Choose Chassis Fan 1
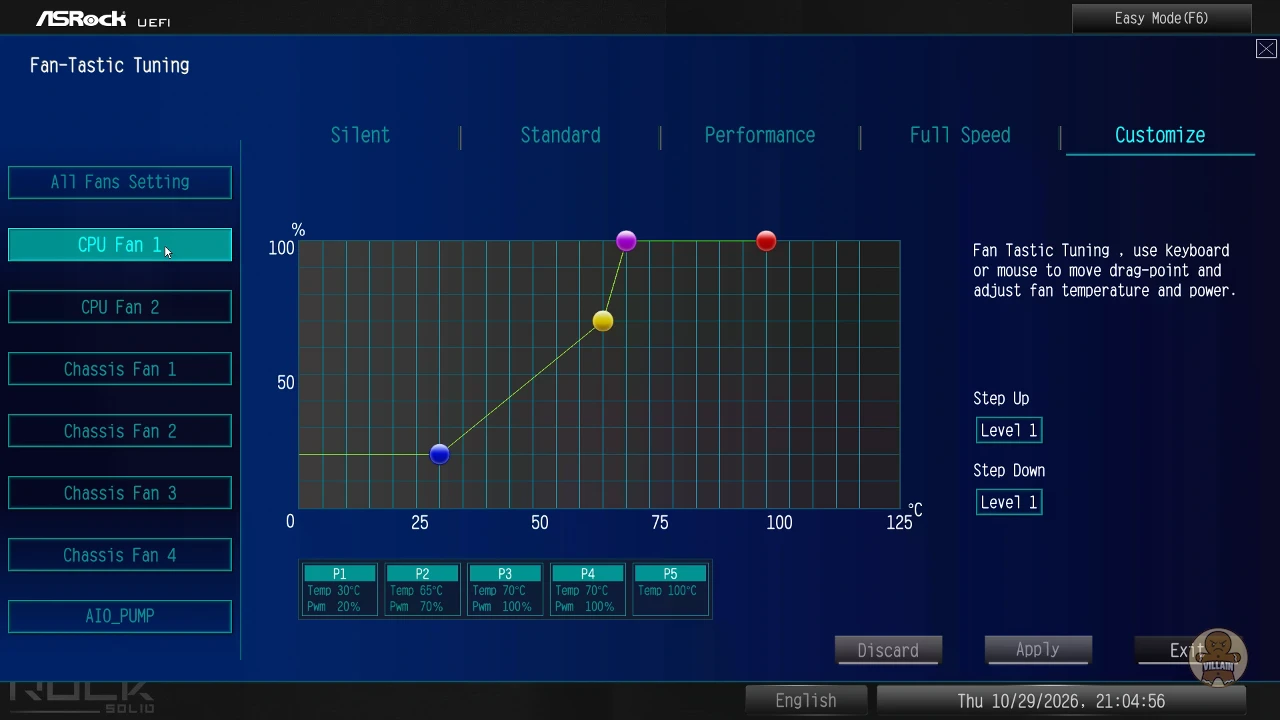Image resolution: width=1280 pixels, height=720 pixels. pyautogui.click(x=120, y=369)
